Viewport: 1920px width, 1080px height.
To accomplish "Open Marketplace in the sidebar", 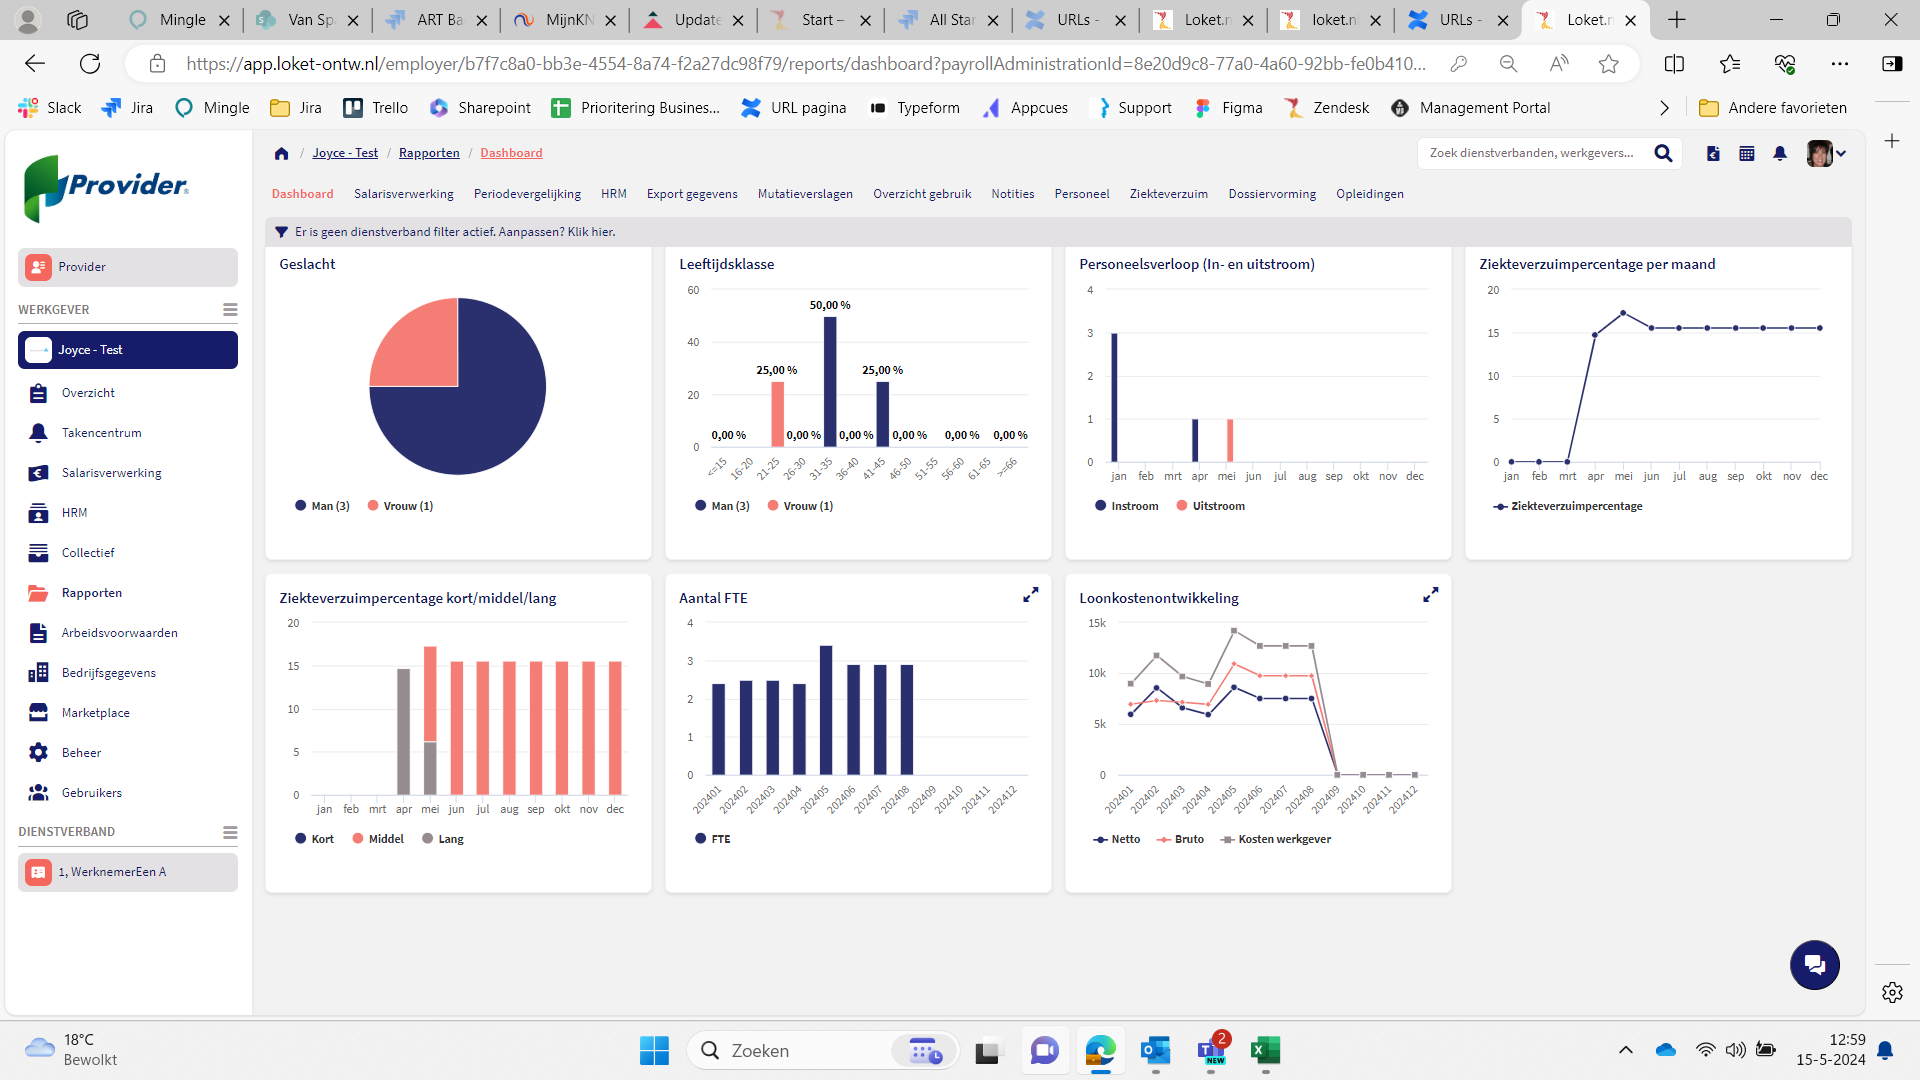I will pyautogui.click(x=95, y=713).
